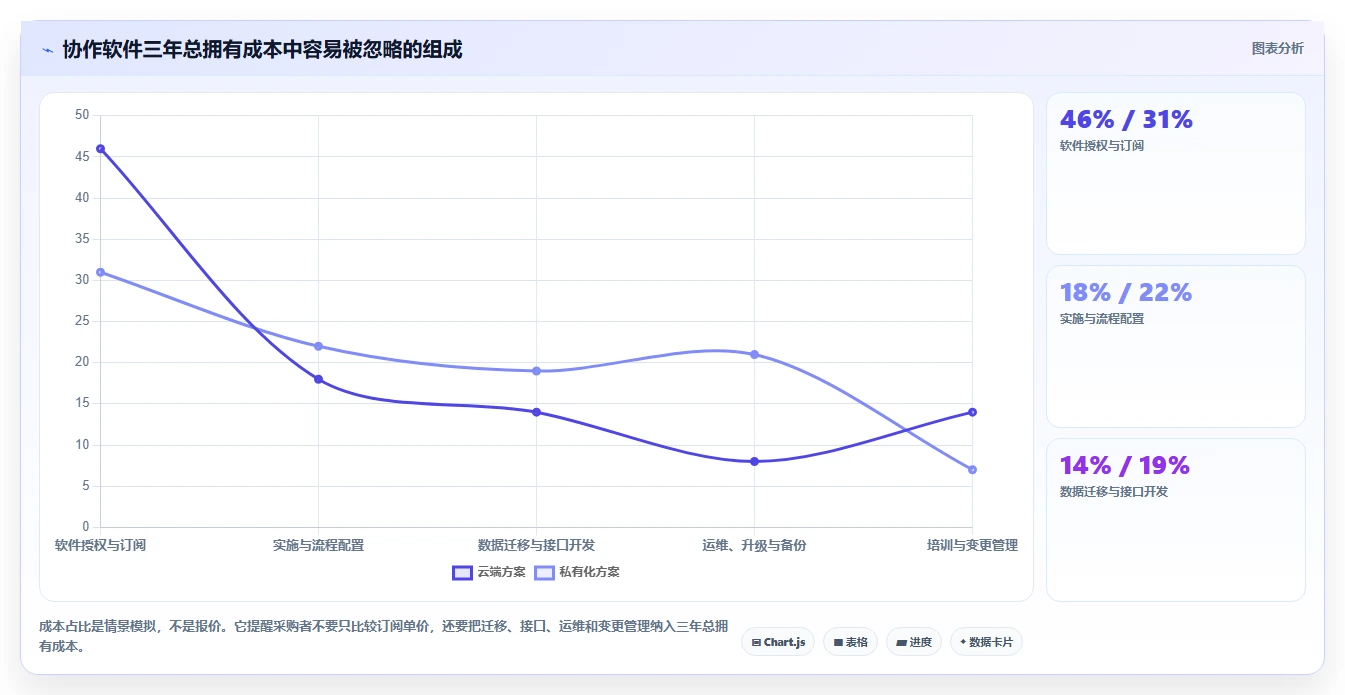Click the title 协作软件三年总拥有成本中容易被忽略的组成

262,49
